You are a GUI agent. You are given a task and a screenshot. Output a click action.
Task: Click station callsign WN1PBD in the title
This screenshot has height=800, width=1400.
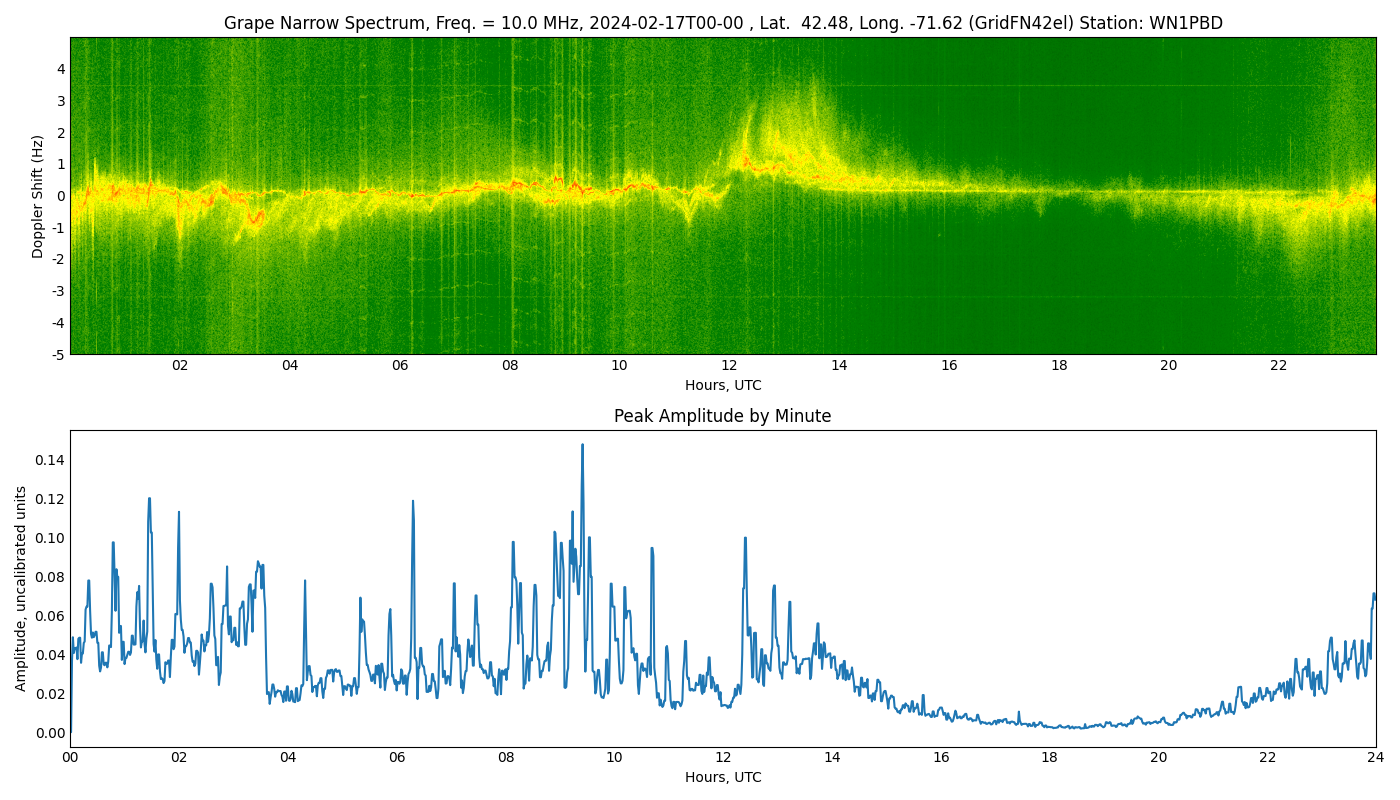(1184, 23)
